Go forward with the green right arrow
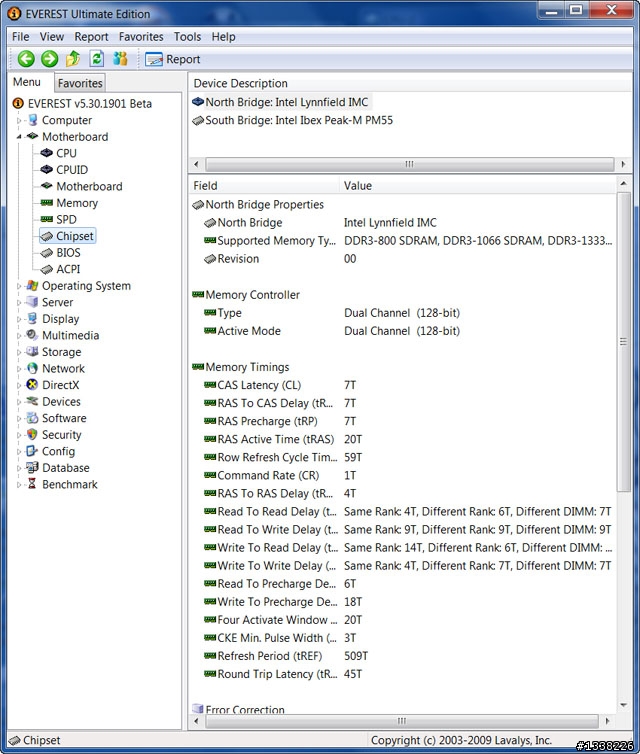 coord(49,59)
